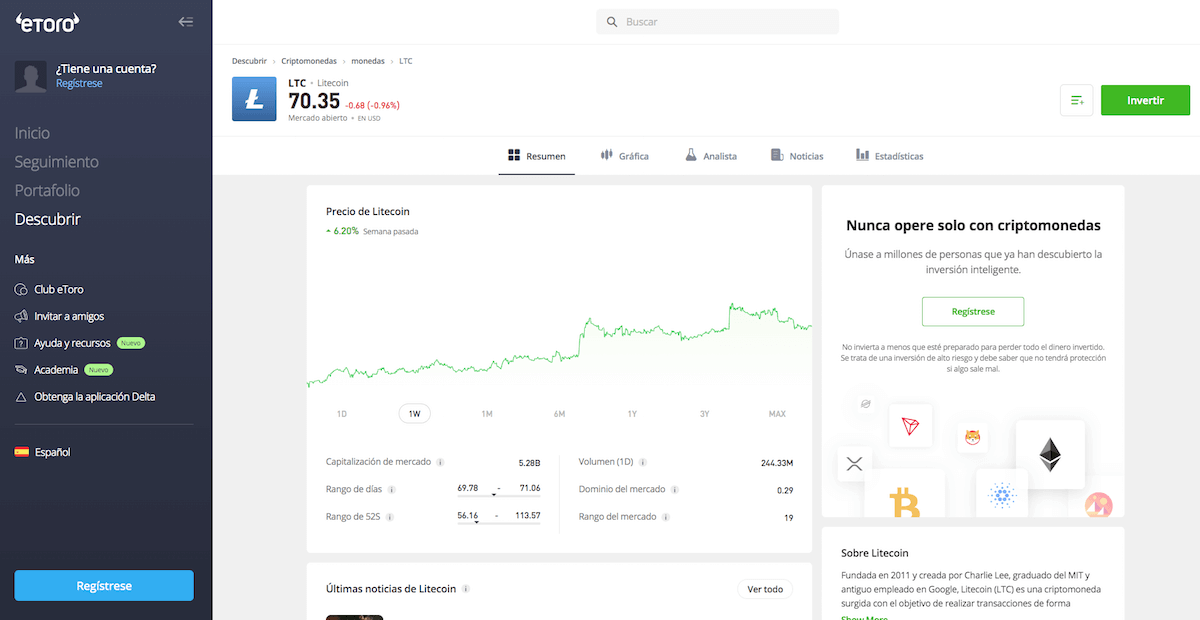Click the search magnifier icon
The image size is (1200, 620).
(x=611, y=21)
